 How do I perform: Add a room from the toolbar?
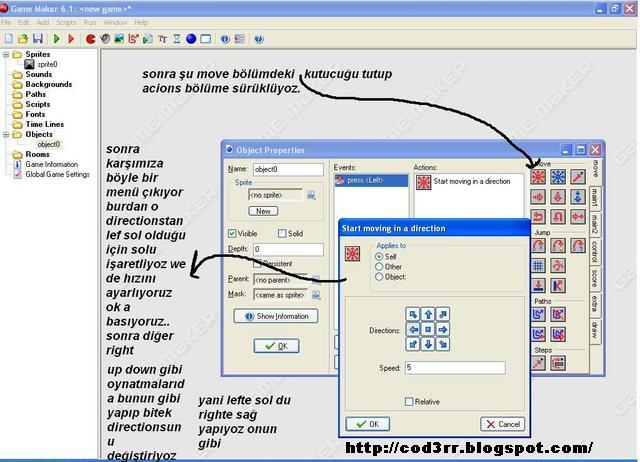click(206, 39)
